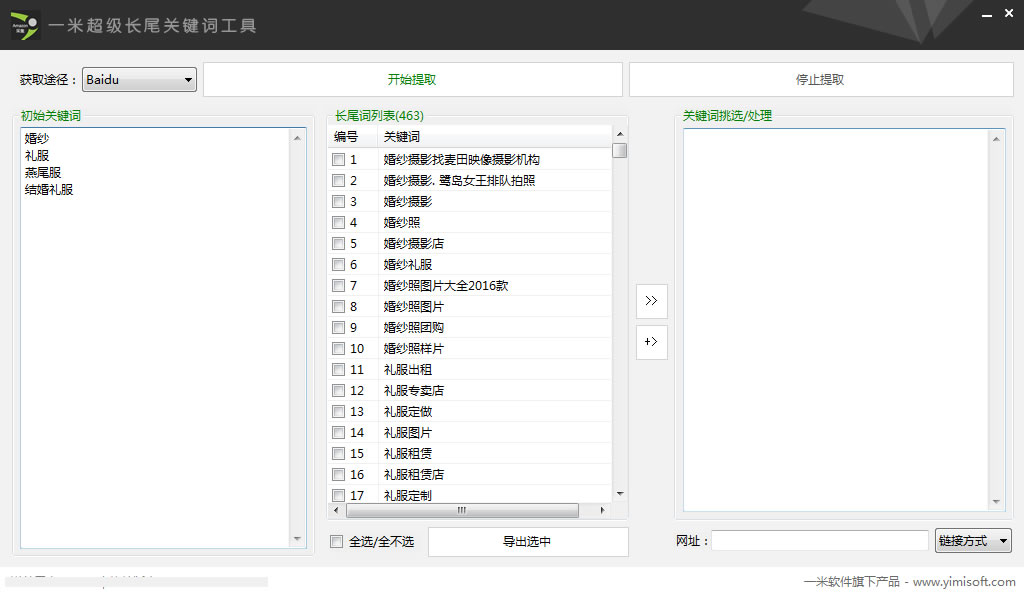
Task: Click initial keywords box scroll-up arrow
Action: pyautogui.click(x=297, y=138)
